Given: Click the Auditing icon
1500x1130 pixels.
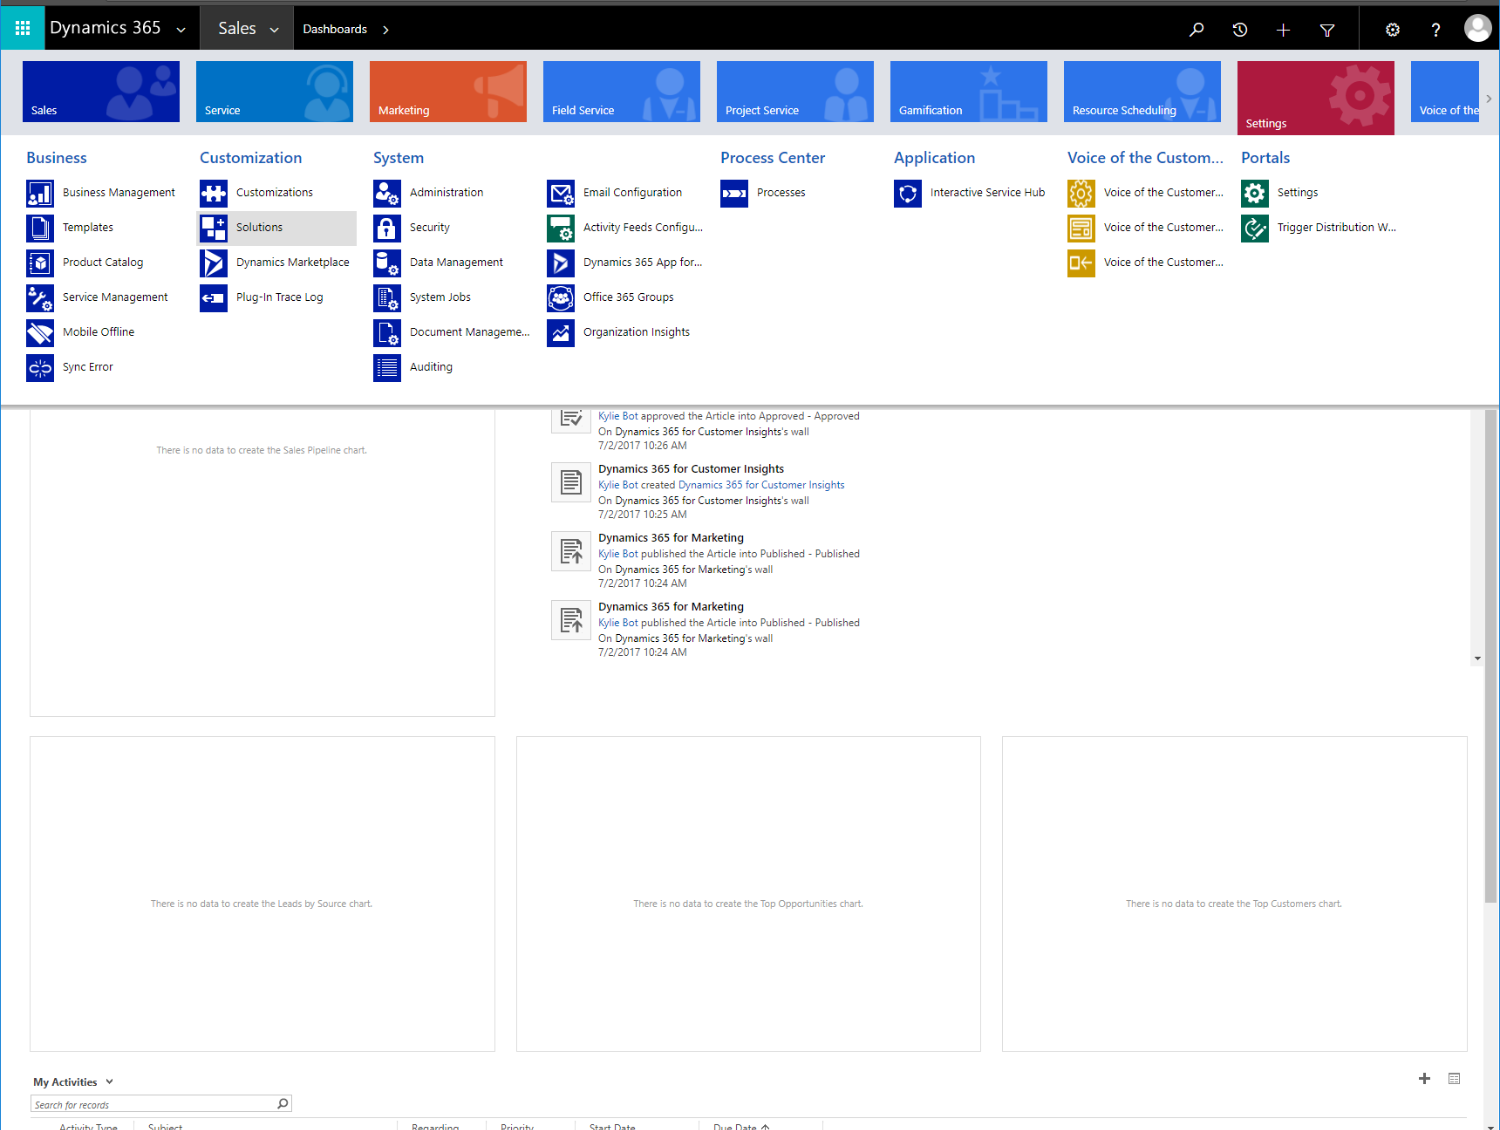Looking at the screenshot, I should [387, 368].
